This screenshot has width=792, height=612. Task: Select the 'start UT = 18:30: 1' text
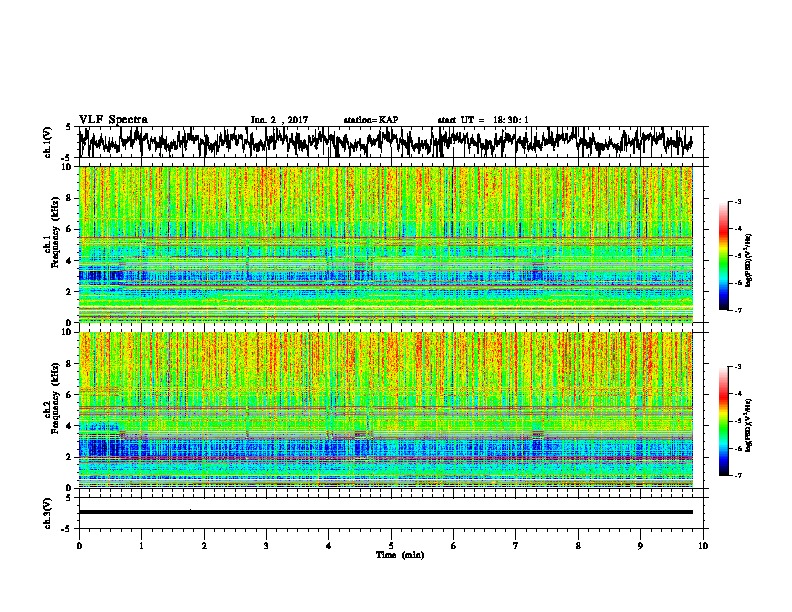pos(483,120)
